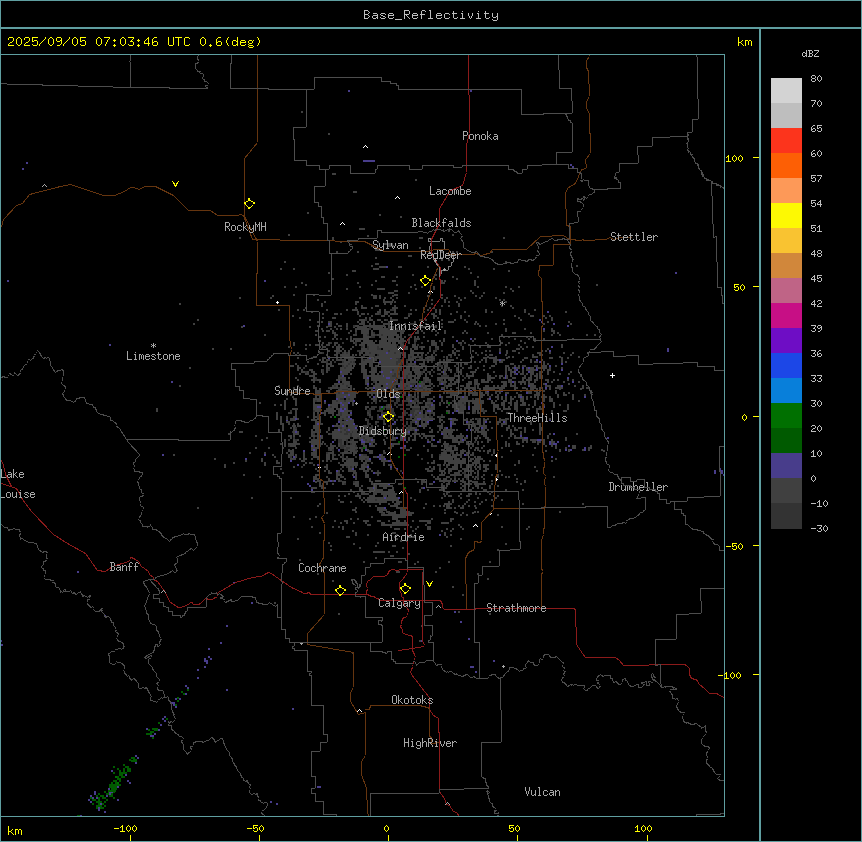Select the HighRiver city label
The width and height of the screenshot is (862, 842).
pos(430,743)
